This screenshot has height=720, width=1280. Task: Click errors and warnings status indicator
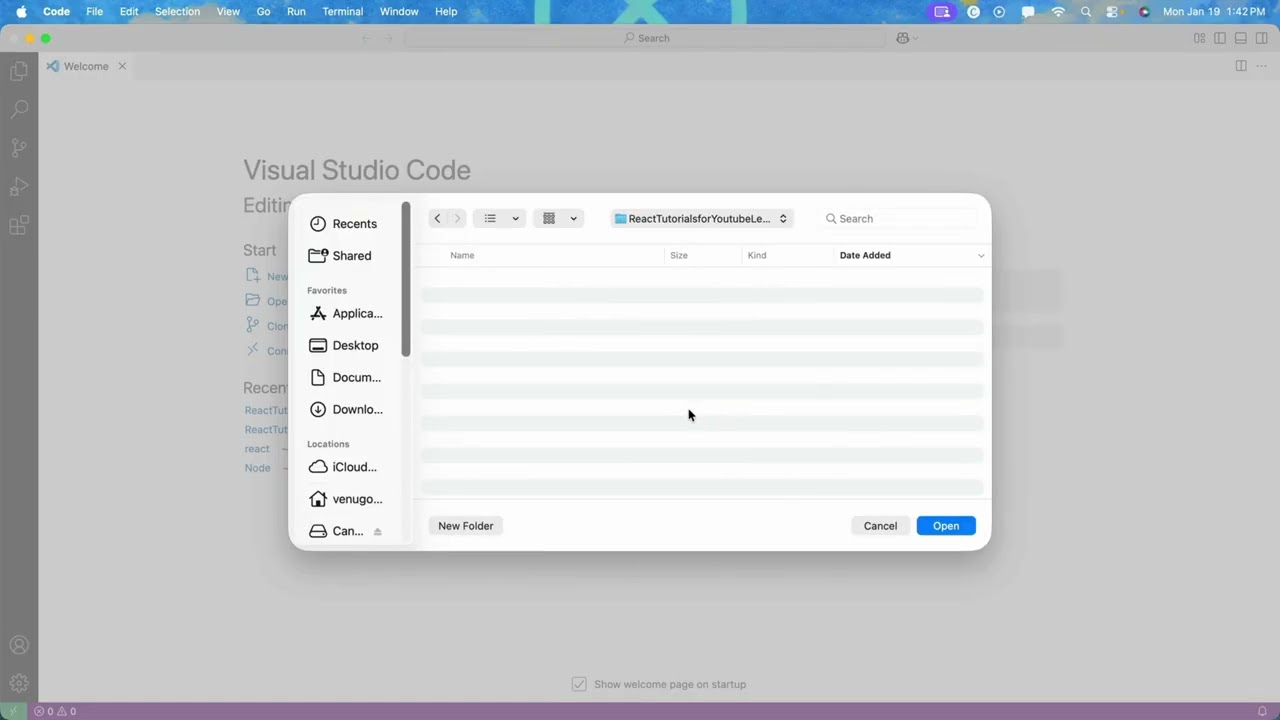point(55,711)
